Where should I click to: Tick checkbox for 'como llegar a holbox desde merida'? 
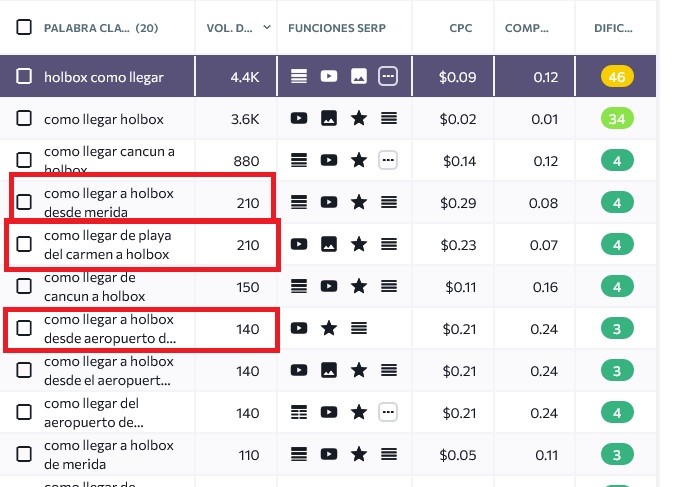coord(24,202)
